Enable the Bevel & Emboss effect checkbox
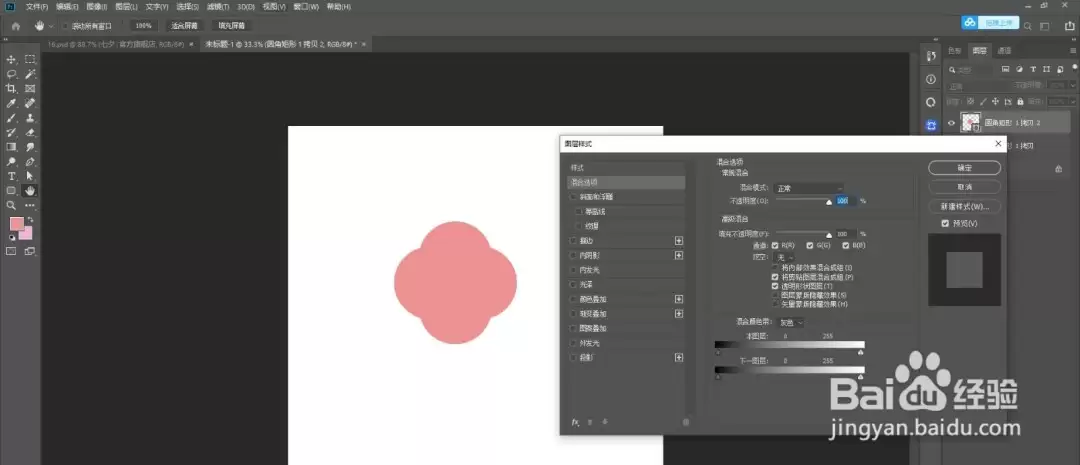This screenshot has width=1080, height=465. click(573, 197)
